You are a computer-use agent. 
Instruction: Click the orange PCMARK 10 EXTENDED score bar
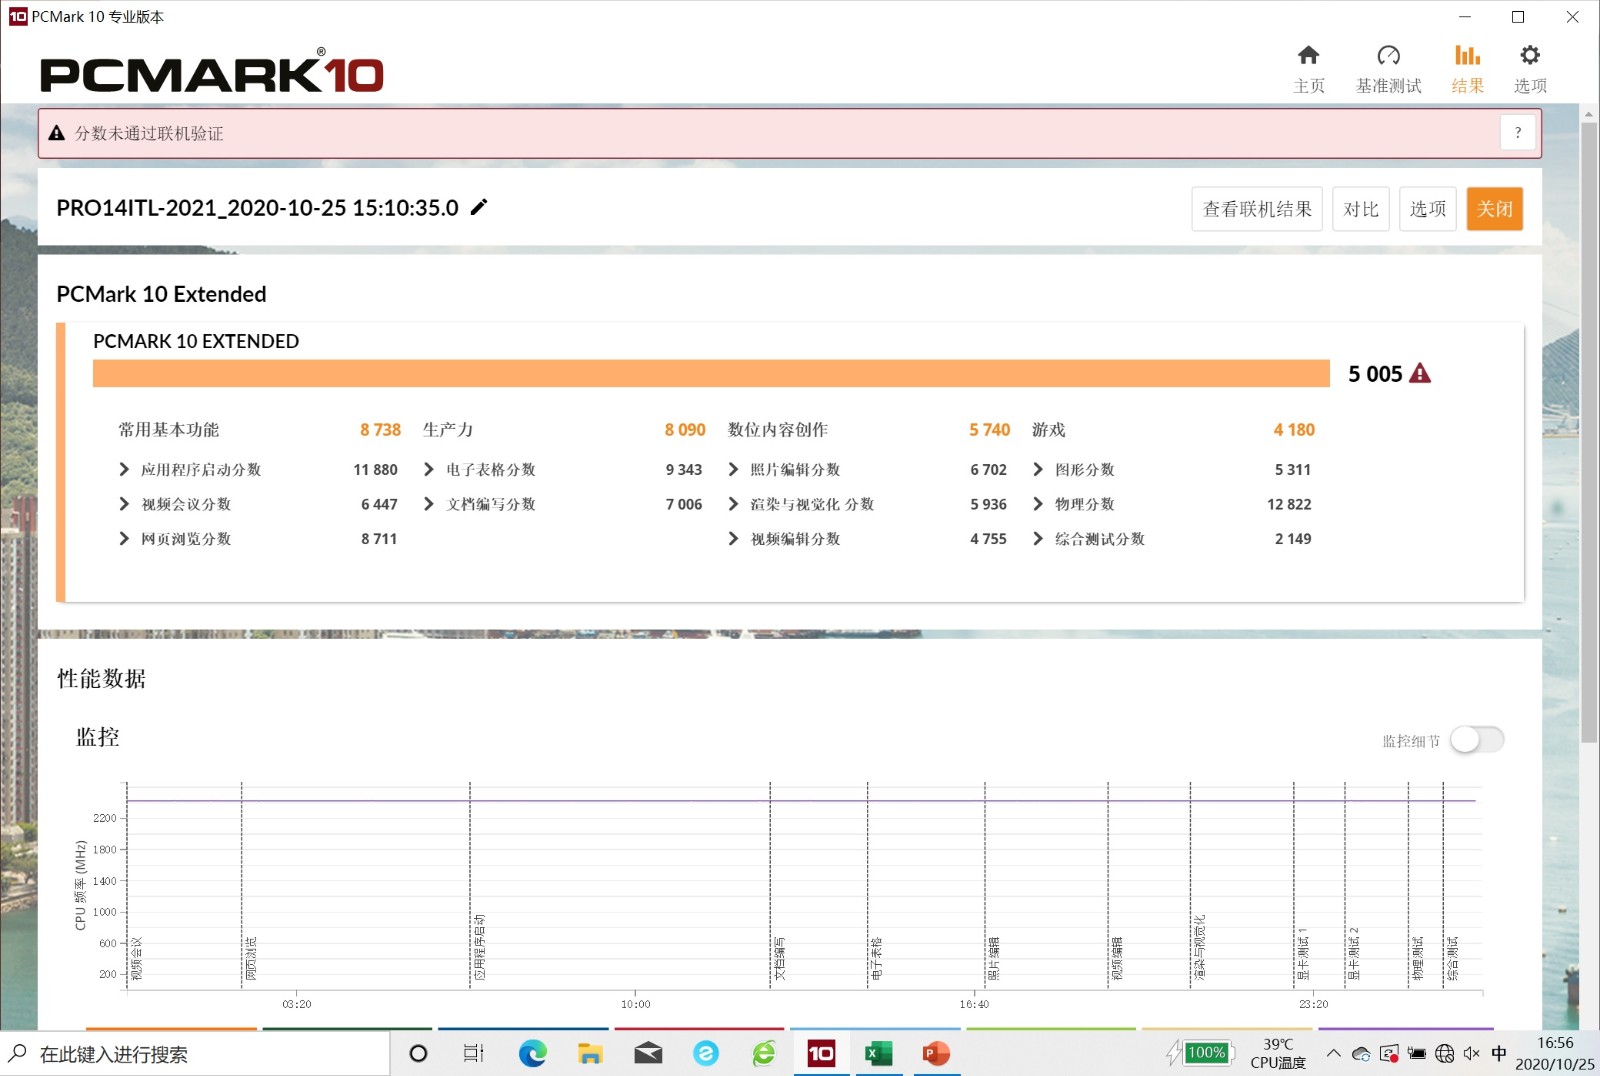pyautogui.click(x=711, y=373)
